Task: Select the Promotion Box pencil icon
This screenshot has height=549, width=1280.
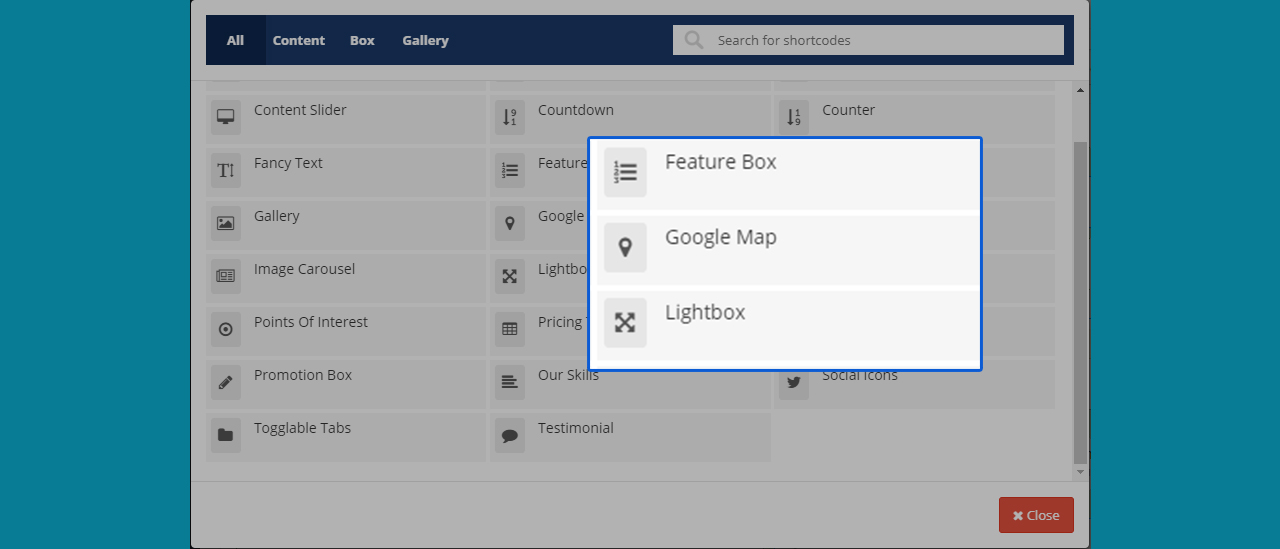Action: coord(226,382)
